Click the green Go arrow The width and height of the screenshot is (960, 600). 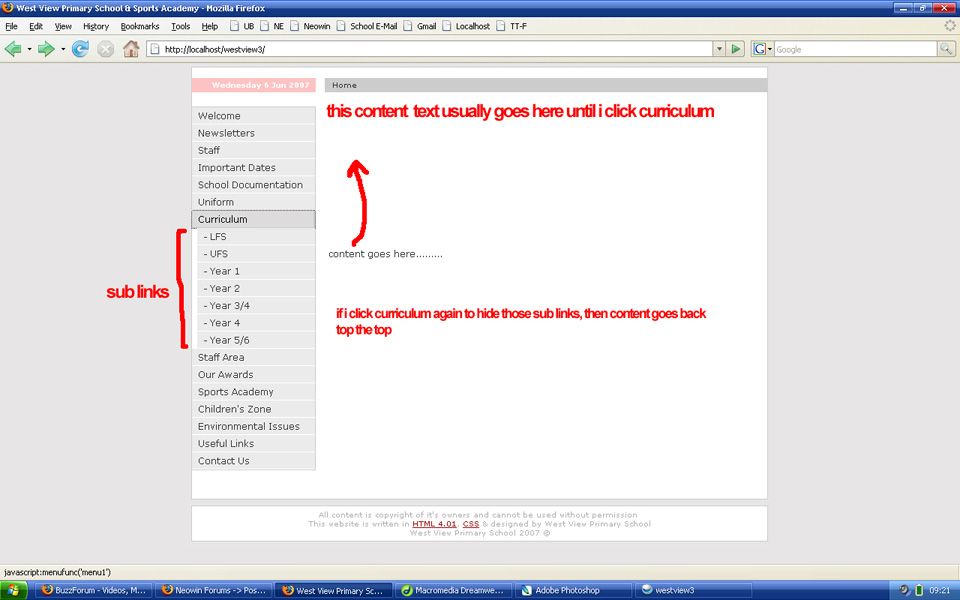tap(736, 48)
